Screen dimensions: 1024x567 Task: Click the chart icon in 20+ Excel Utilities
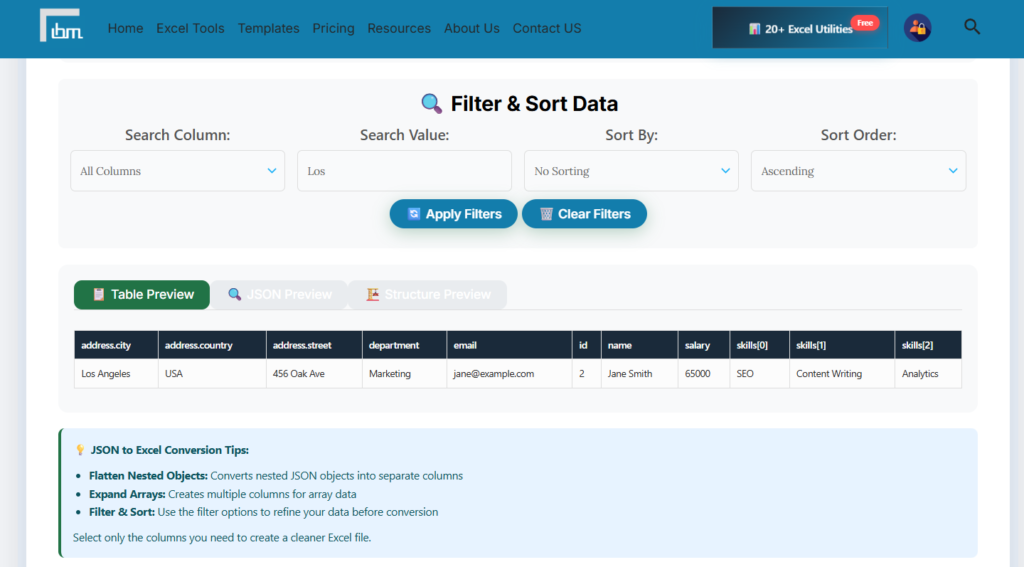[x=754, y=29]
